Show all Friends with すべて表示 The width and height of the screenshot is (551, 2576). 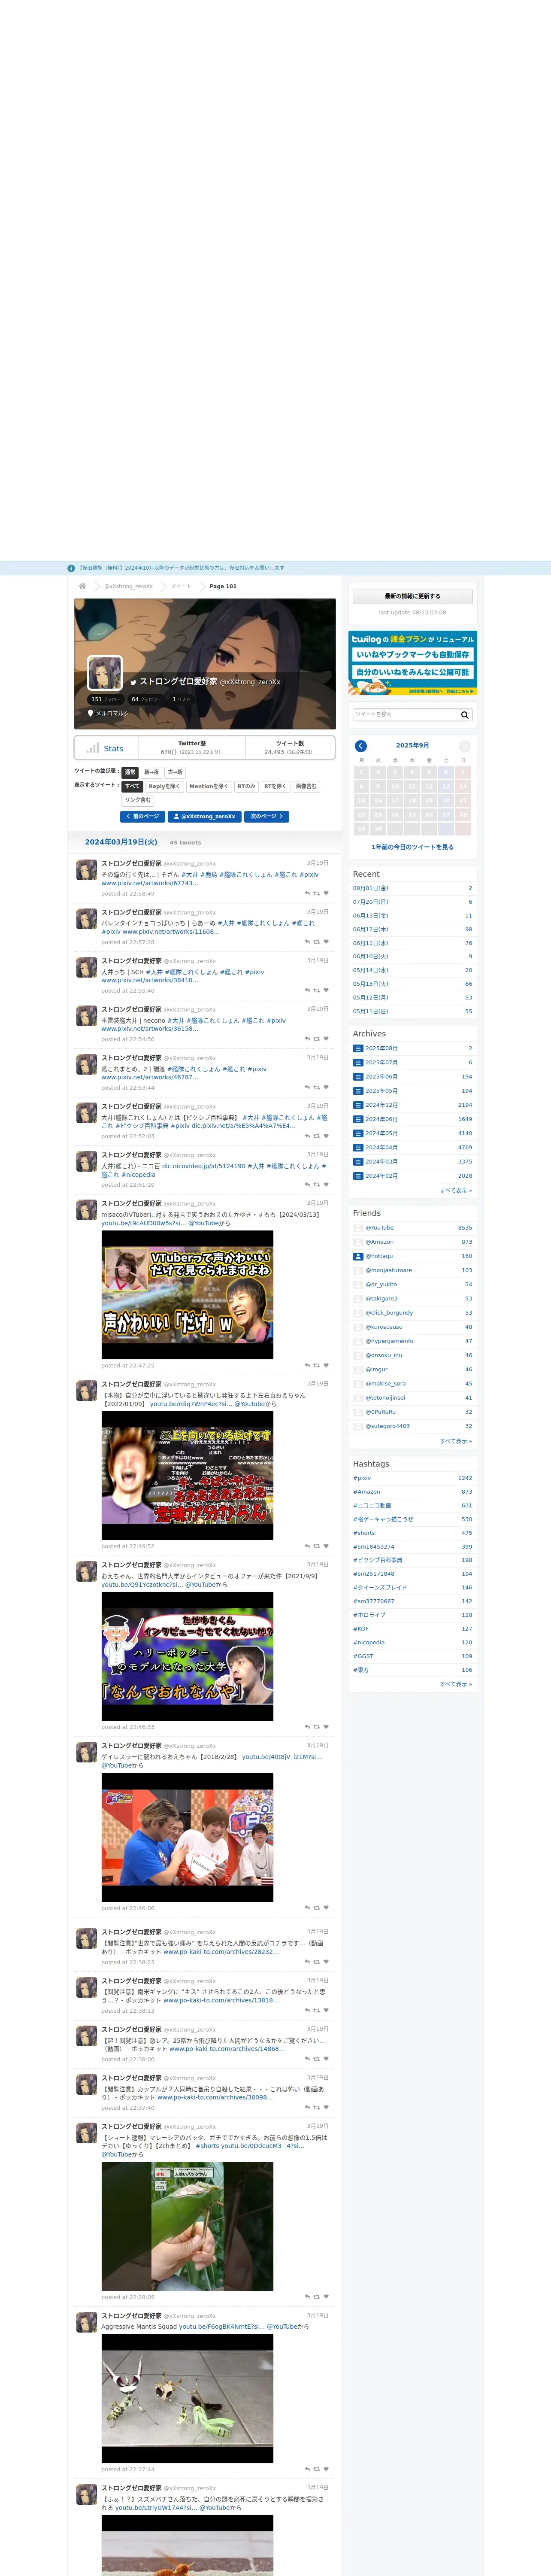456,1441
